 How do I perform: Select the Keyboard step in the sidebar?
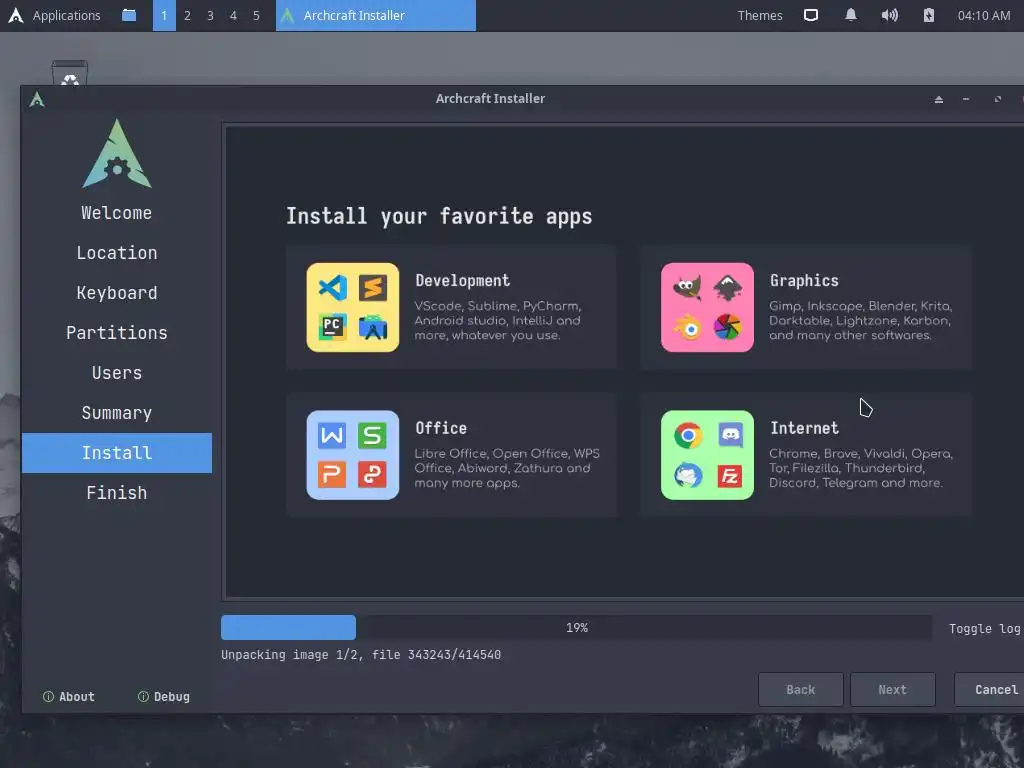click(117, 293)
